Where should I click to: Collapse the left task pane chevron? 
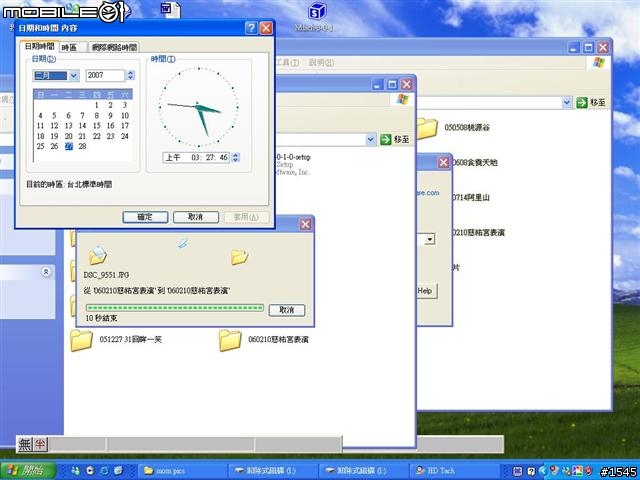coord(46,272)
